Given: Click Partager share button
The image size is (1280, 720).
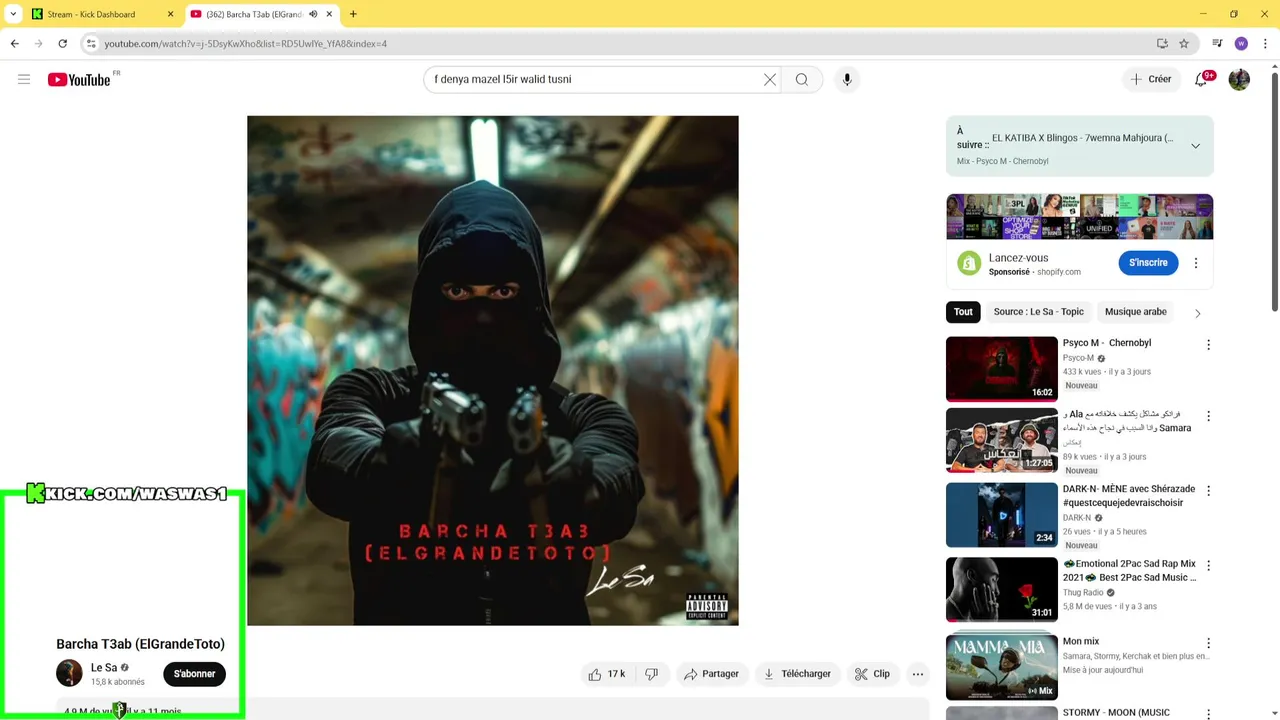Looking at the screenshot, I should click(x=710, y=674).
